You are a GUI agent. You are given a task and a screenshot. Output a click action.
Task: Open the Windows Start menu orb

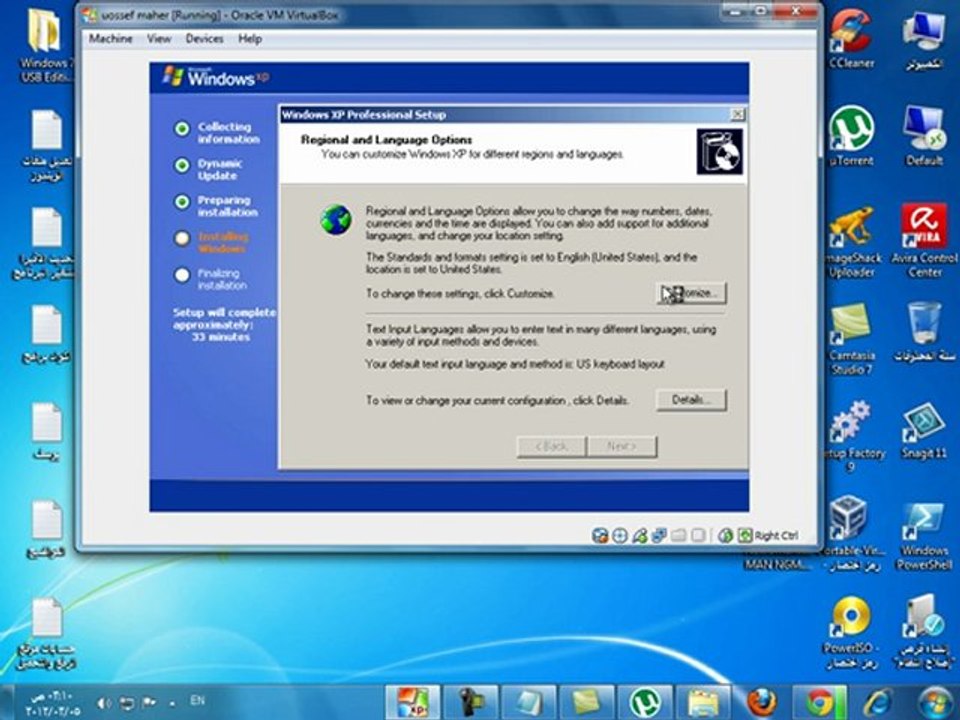936,702
